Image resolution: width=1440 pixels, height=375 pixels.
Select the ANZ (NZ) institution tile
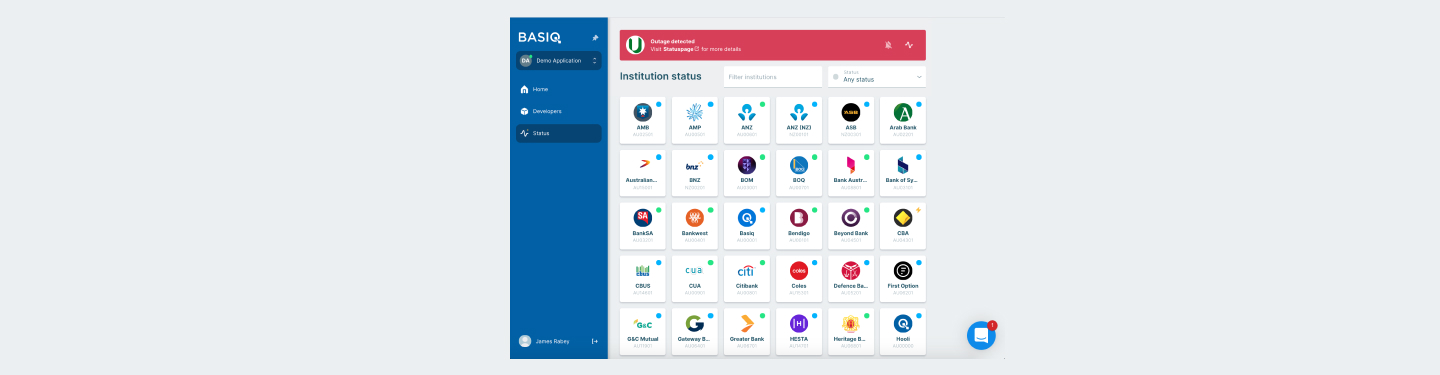tap(799, 120)
